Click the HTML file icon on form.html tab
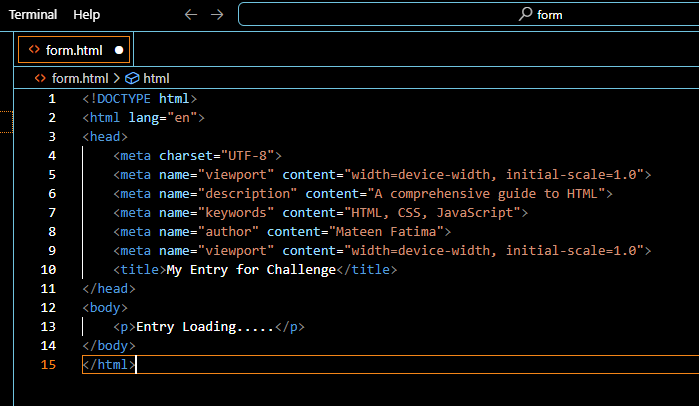The width and height of the screenshot is (699, 406). [x=34, y=49]
